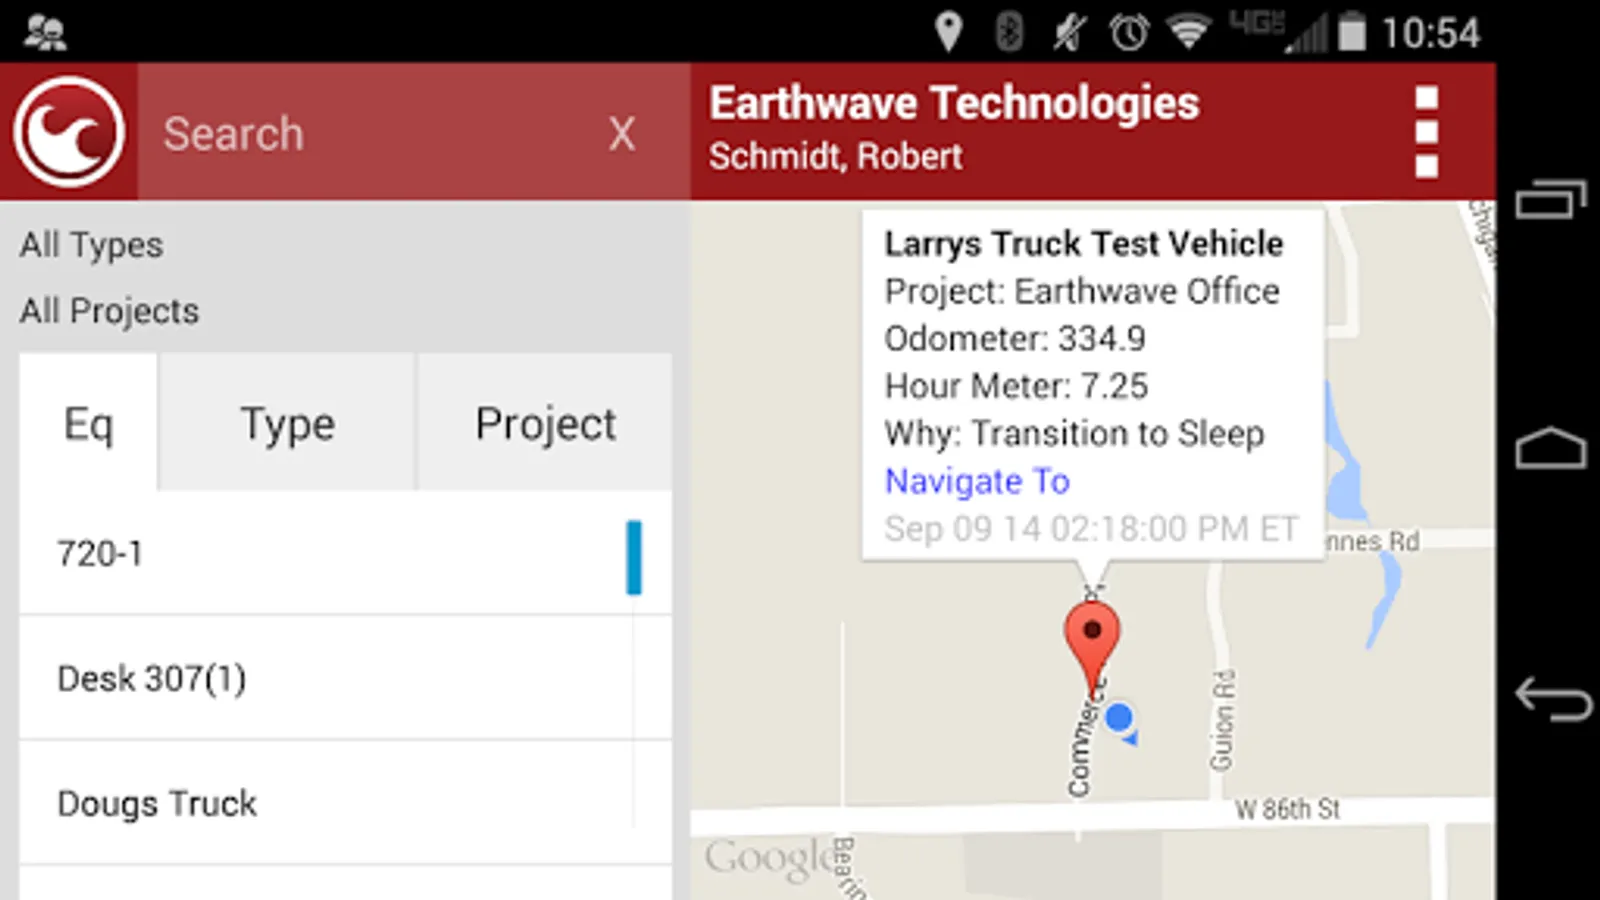The image size is (1600, 900).
Task: Switch to the Type tab
Action: [287, 423]
